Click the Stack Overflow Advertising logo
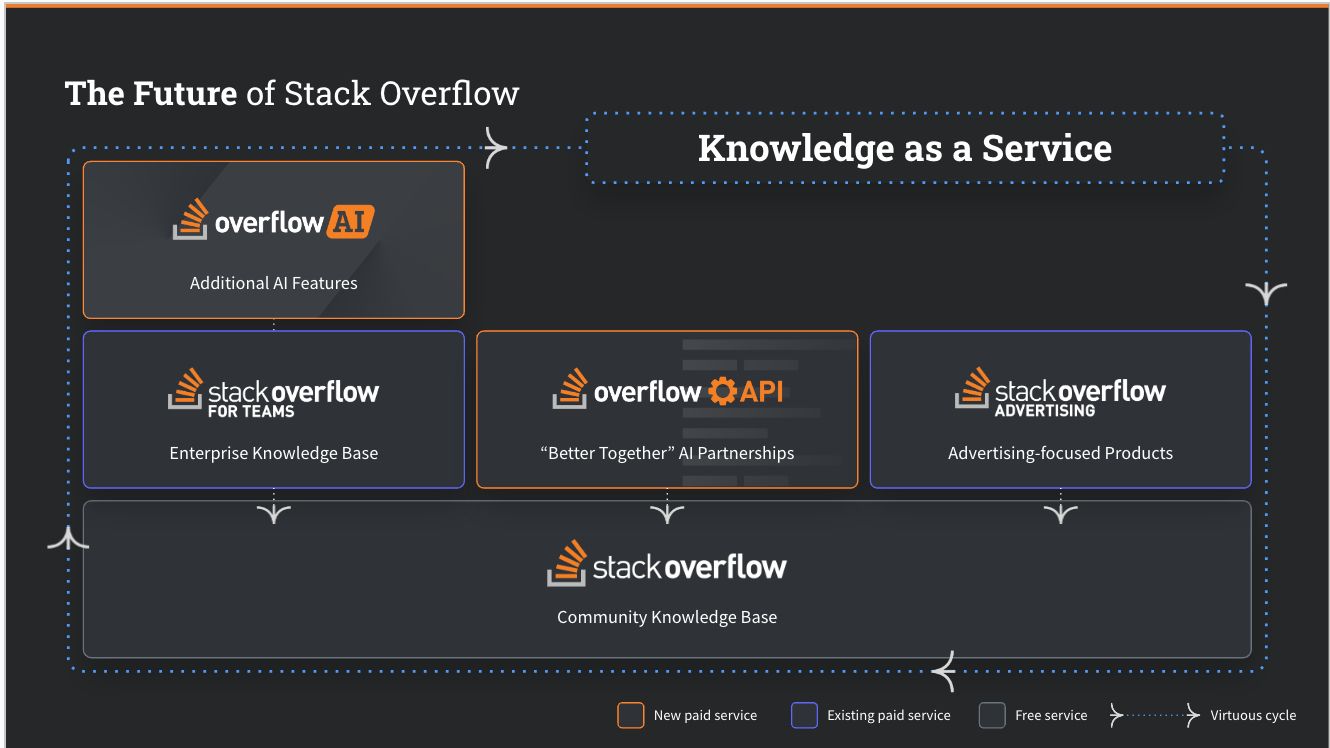 click(1060, 392)
